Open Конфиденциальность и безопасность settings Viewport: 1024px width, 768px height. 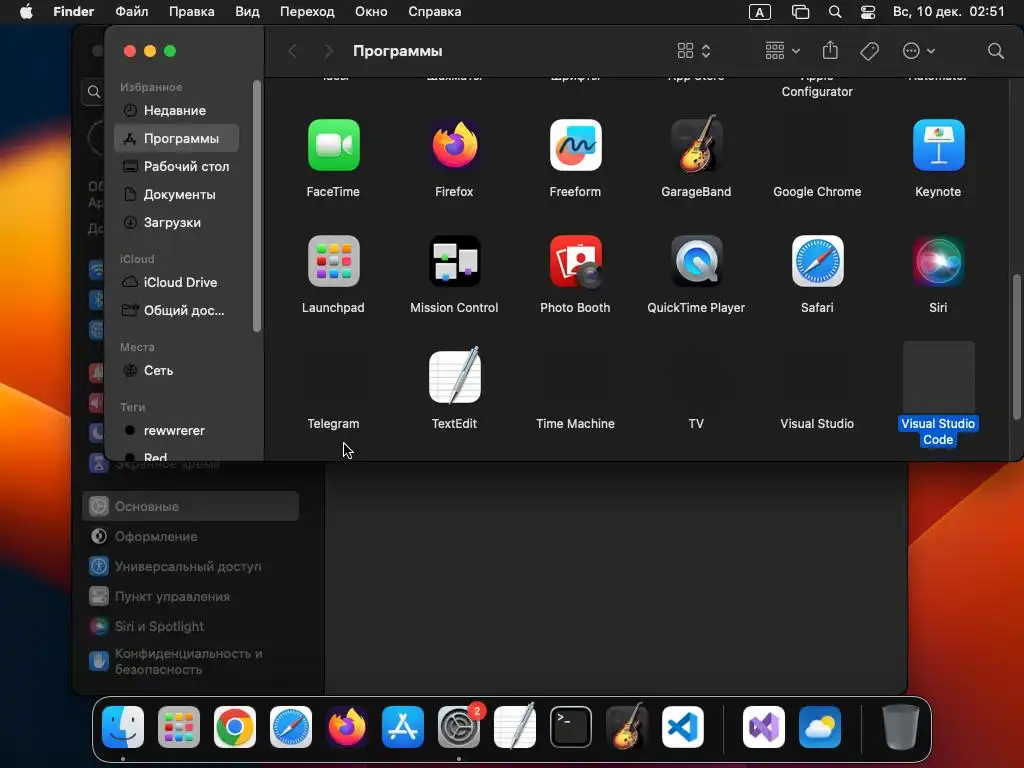(190, 662)
